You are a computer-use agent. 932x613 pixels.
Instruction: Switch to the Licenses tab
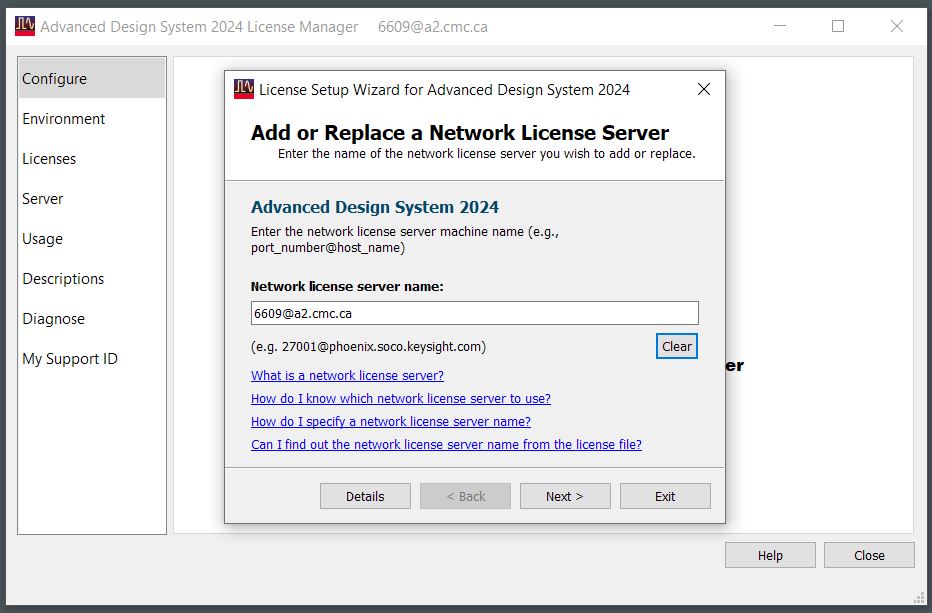[92, 159]
